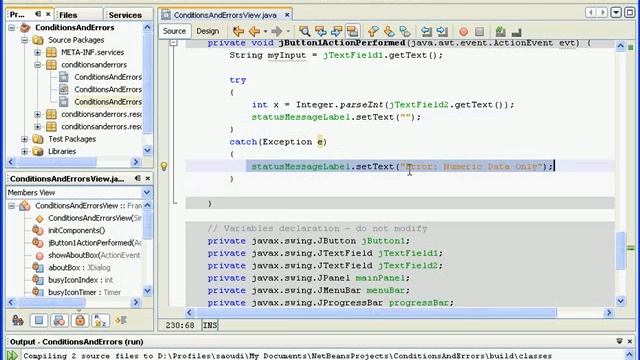The width and height of the screenshot is (640, 360).
Task: Find Next Occurrence toolbar icon
Action: pyautogui.click(x=336, y=31)
